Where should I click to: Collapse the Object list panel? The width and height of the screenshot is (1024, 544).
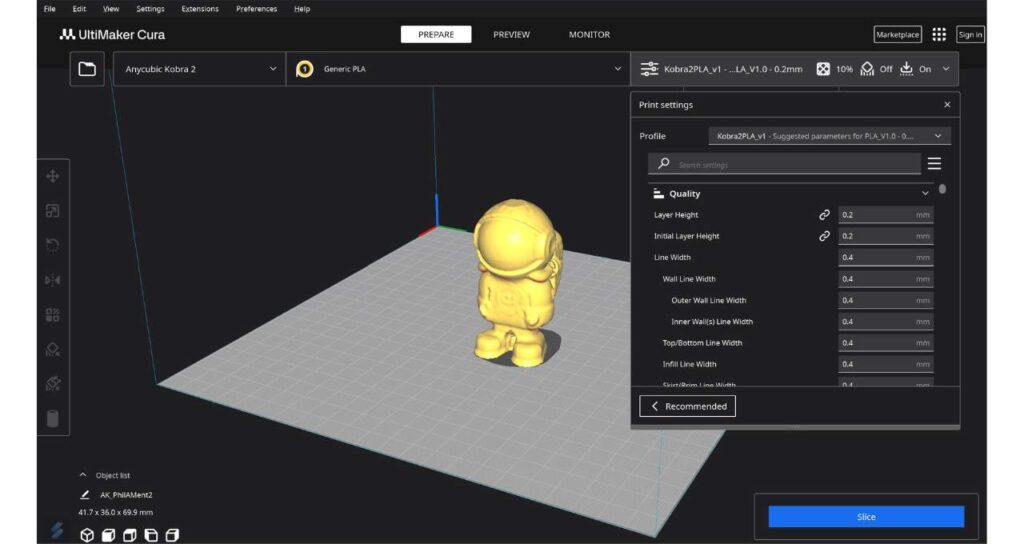tap(83, 475)
